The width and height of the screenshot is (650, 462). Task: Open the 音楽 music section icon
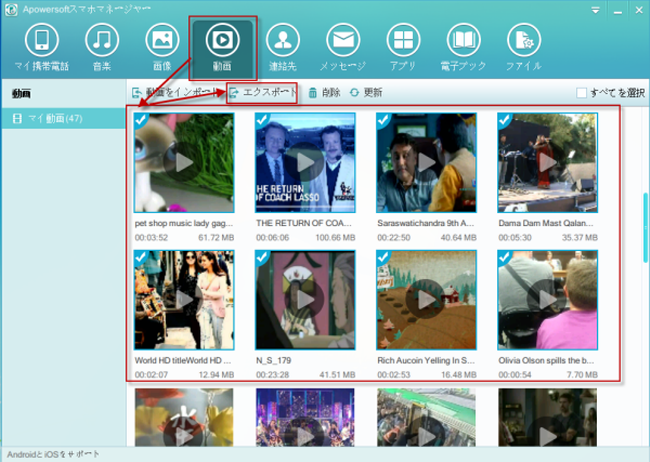coord(102,40)
